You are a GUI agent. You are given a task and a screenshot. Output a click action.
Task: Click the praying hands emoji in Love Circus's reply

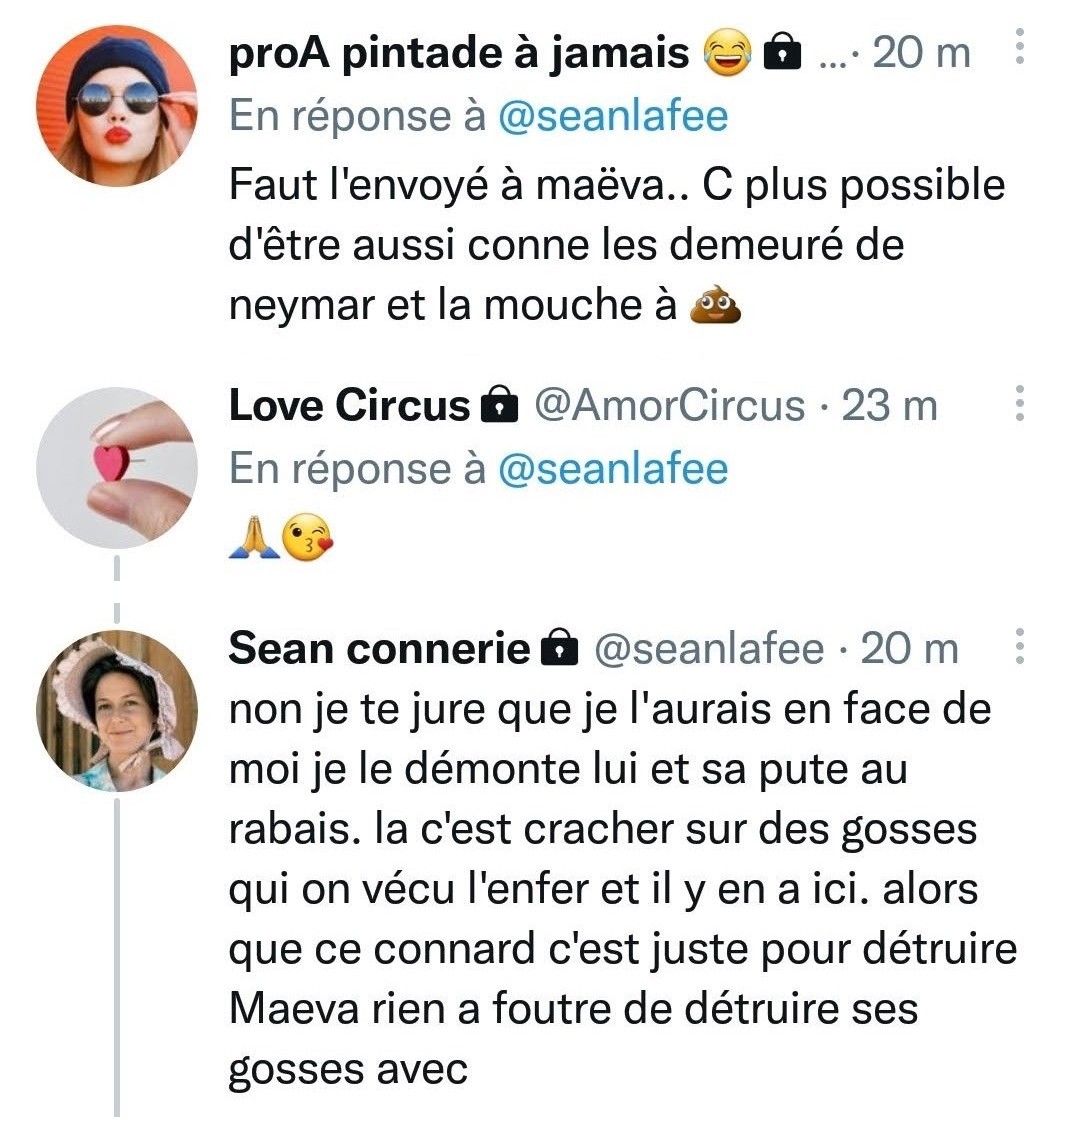pos(250,537)
